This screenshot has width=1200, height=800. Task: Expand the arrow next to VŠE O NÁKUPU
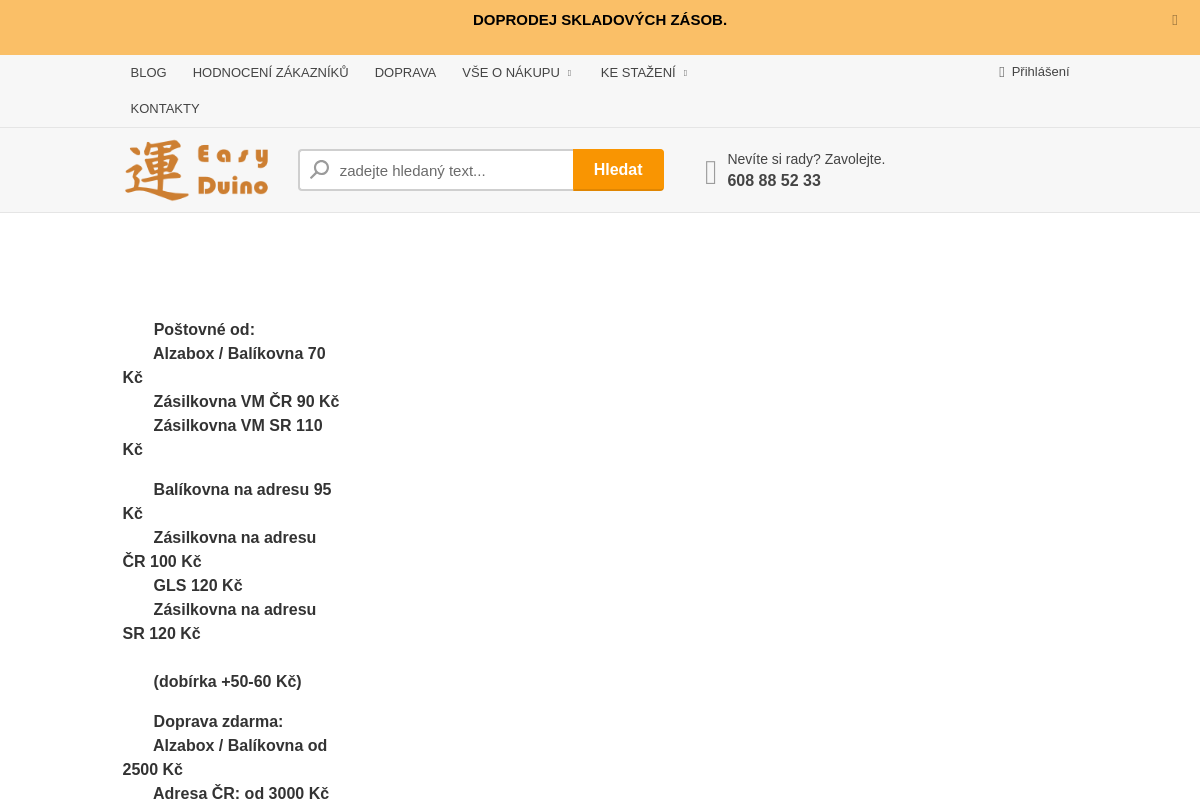pyautogui.click(x=569, y=73)
